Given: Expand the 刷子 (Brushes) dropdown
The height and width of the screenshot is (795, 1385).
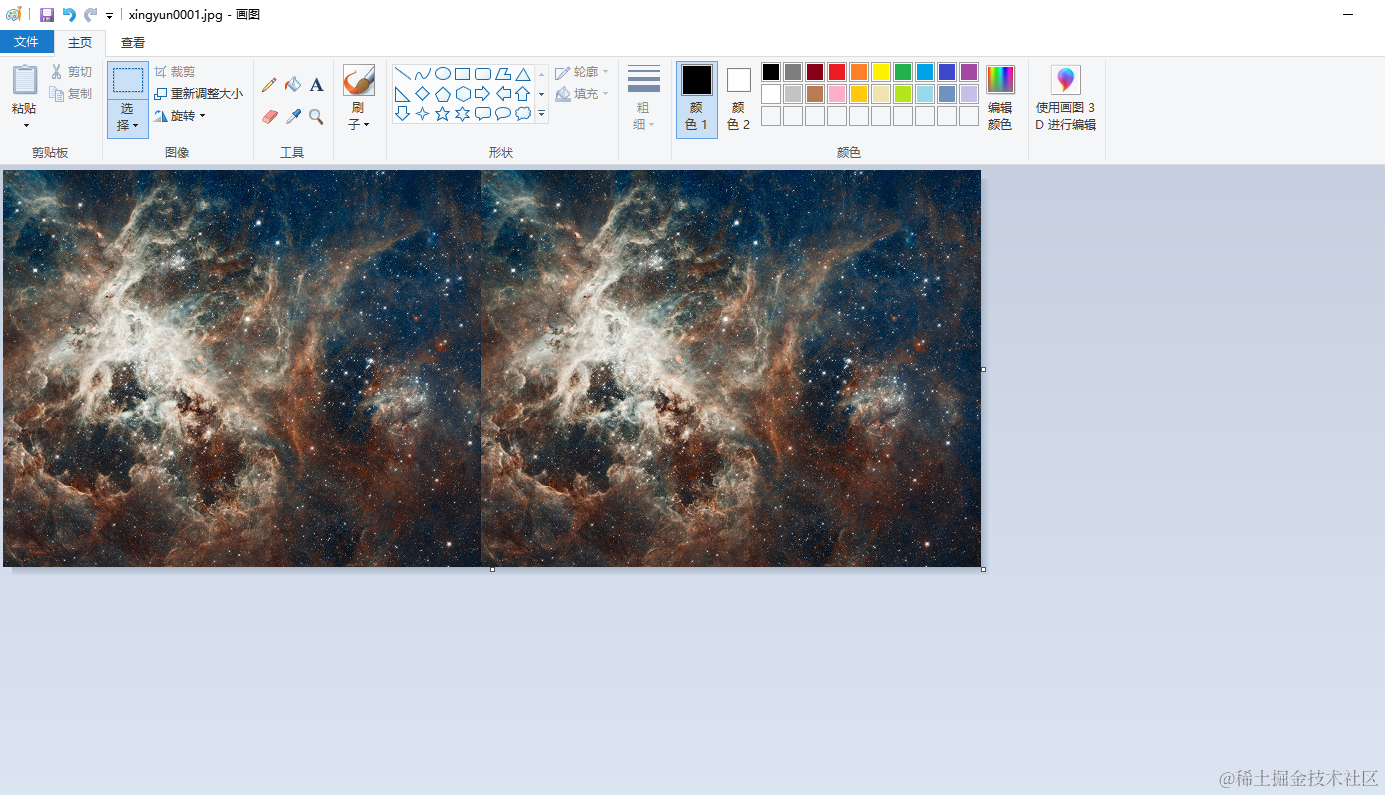Looking at the screenshot, I should pos(359,117).
